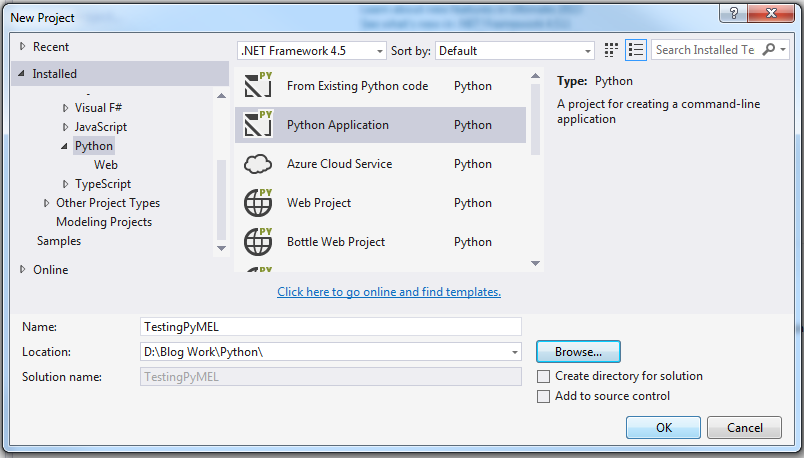This screenshot has height=458, width=804.
Task: Close the New Project dialog
Action: coord(771,13)
